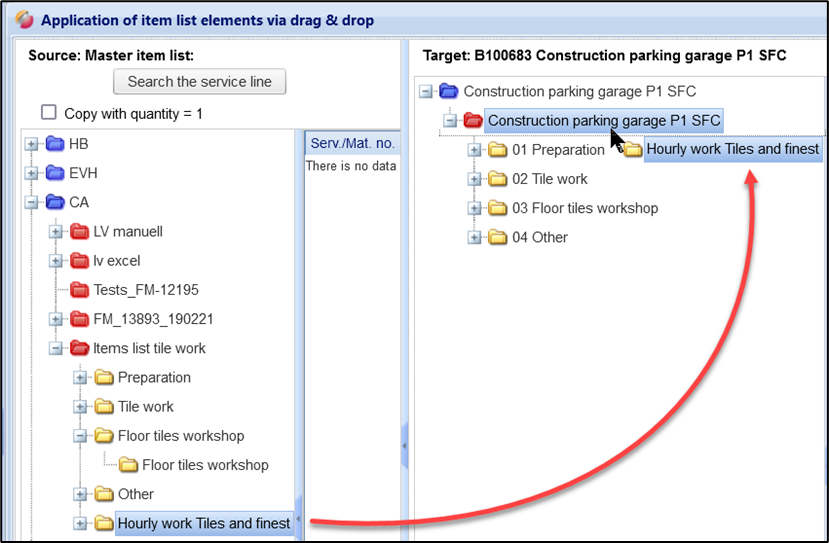This screenshot has height=543, width=829.
Task: Expand the 03 Floor tiles workshop node
Action: 474,208
